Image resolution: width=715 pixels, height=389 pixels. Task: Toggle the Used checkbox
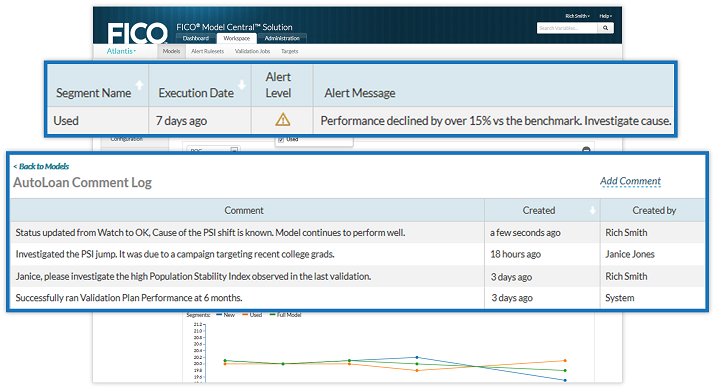[281, 140]
